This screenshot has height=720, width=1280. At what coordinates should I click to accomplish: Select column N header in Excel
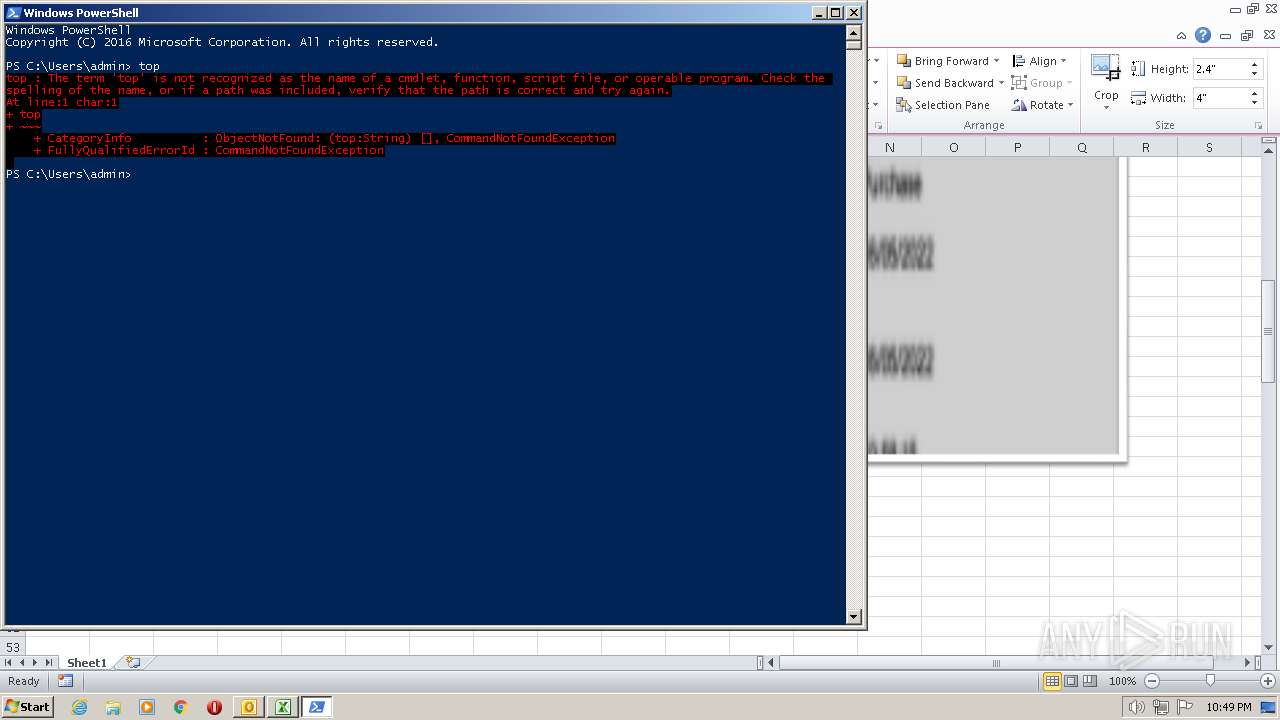click(890, 147)
